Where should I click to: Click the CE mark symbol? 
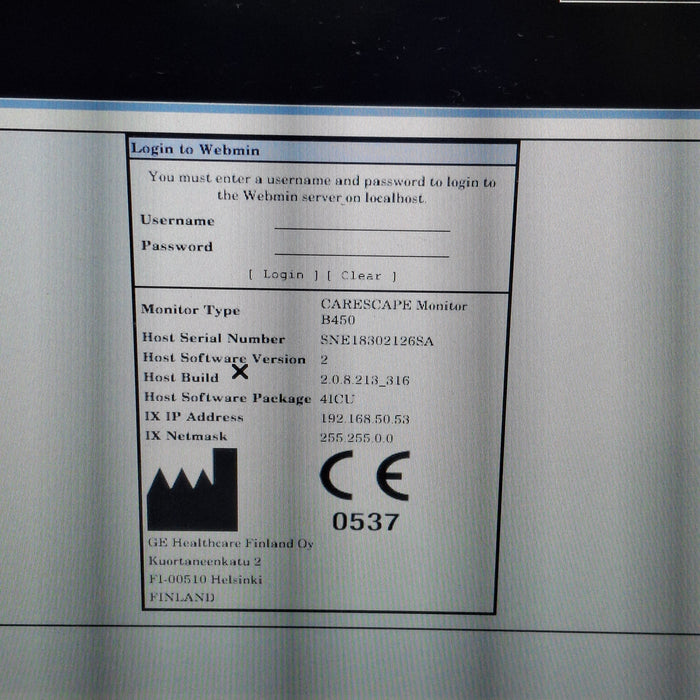point(364,475)
